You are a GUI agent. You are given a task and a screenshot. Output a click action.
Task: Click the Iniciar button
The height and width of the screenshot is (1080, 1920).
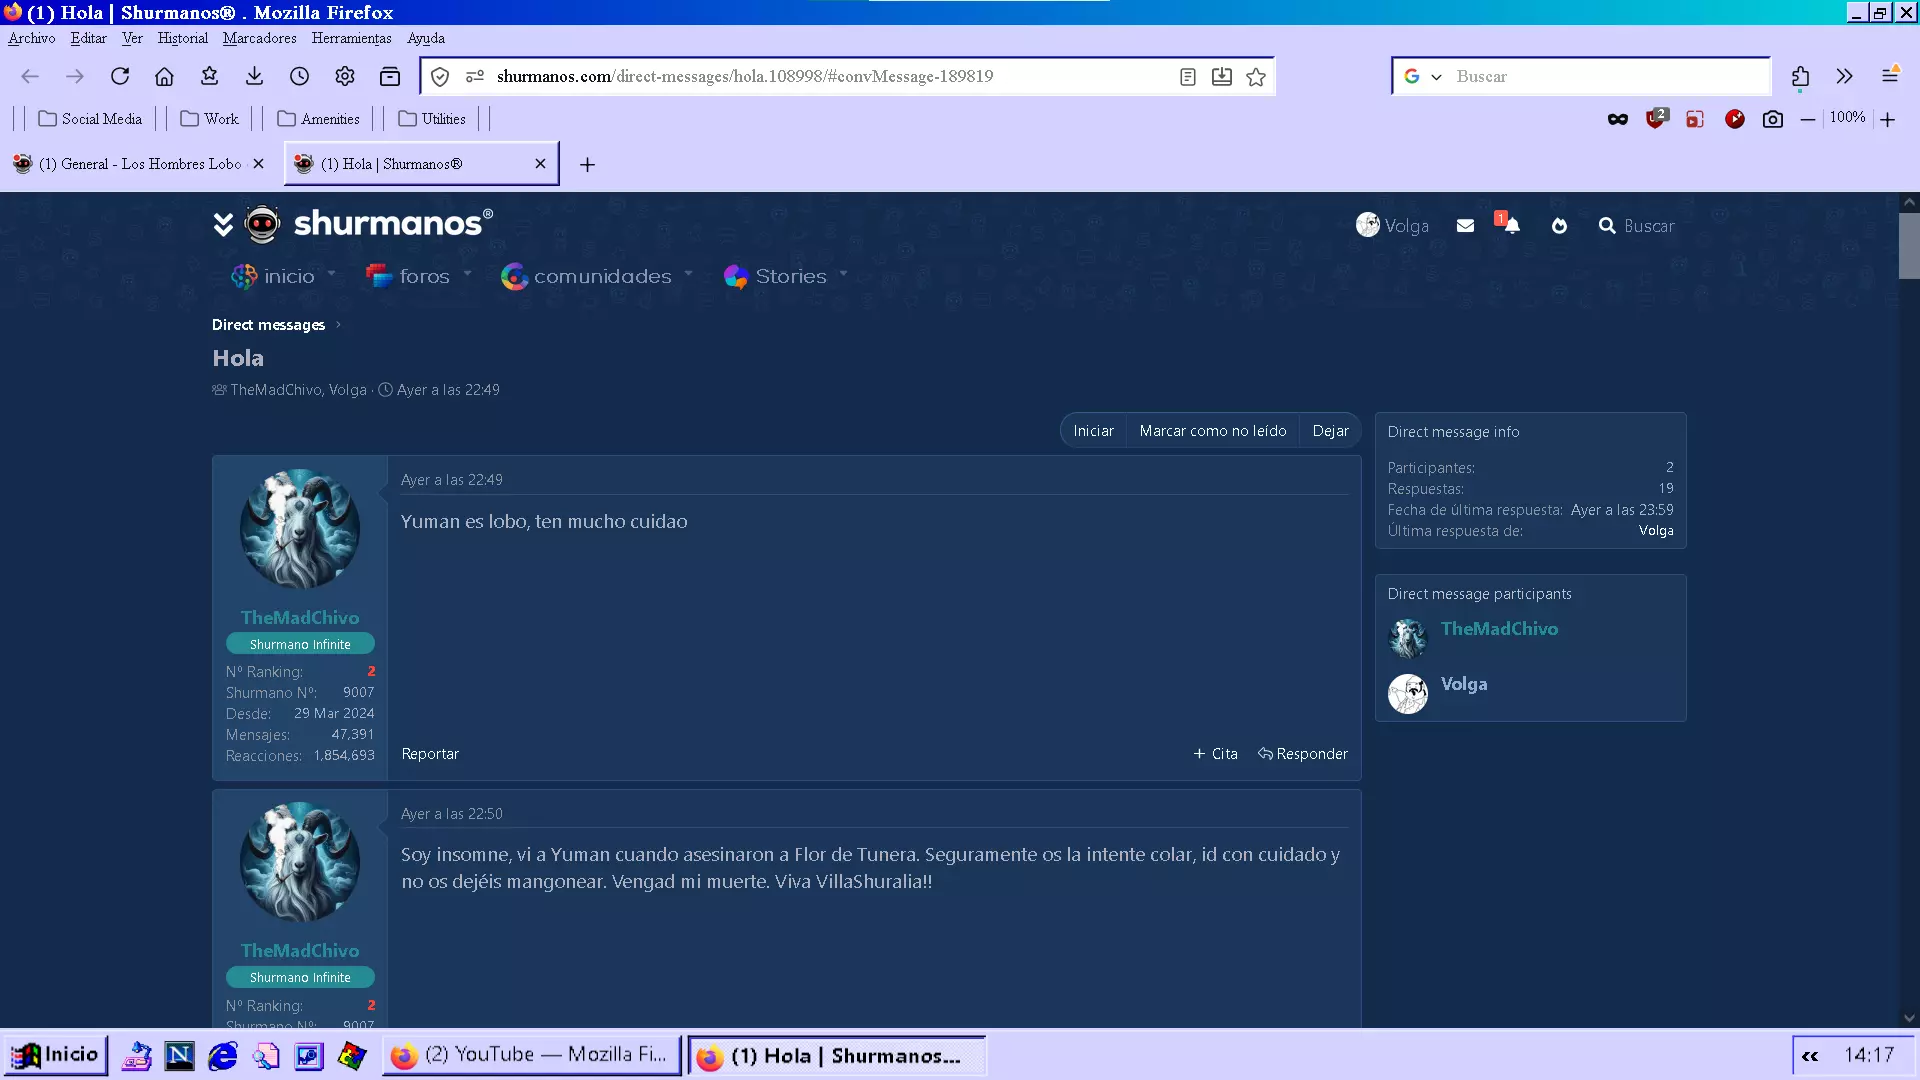(1093, 431)
